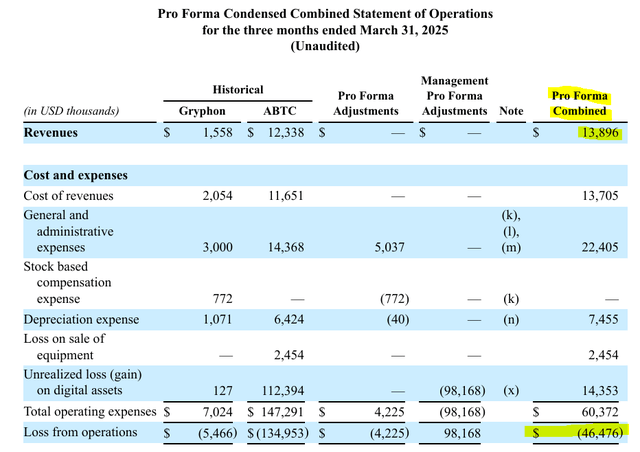Click 'for the three months ended March 31, 2025'

click(325, 30)
